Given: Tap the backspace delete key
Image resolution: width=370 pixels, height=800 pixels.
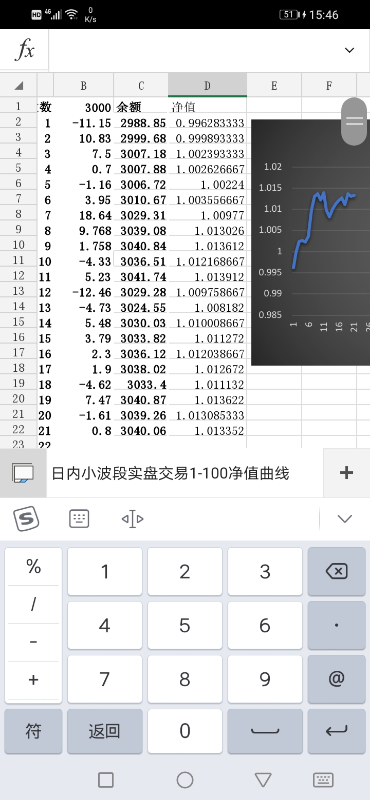Looking at the screenshot, I should tap(336, 571).
